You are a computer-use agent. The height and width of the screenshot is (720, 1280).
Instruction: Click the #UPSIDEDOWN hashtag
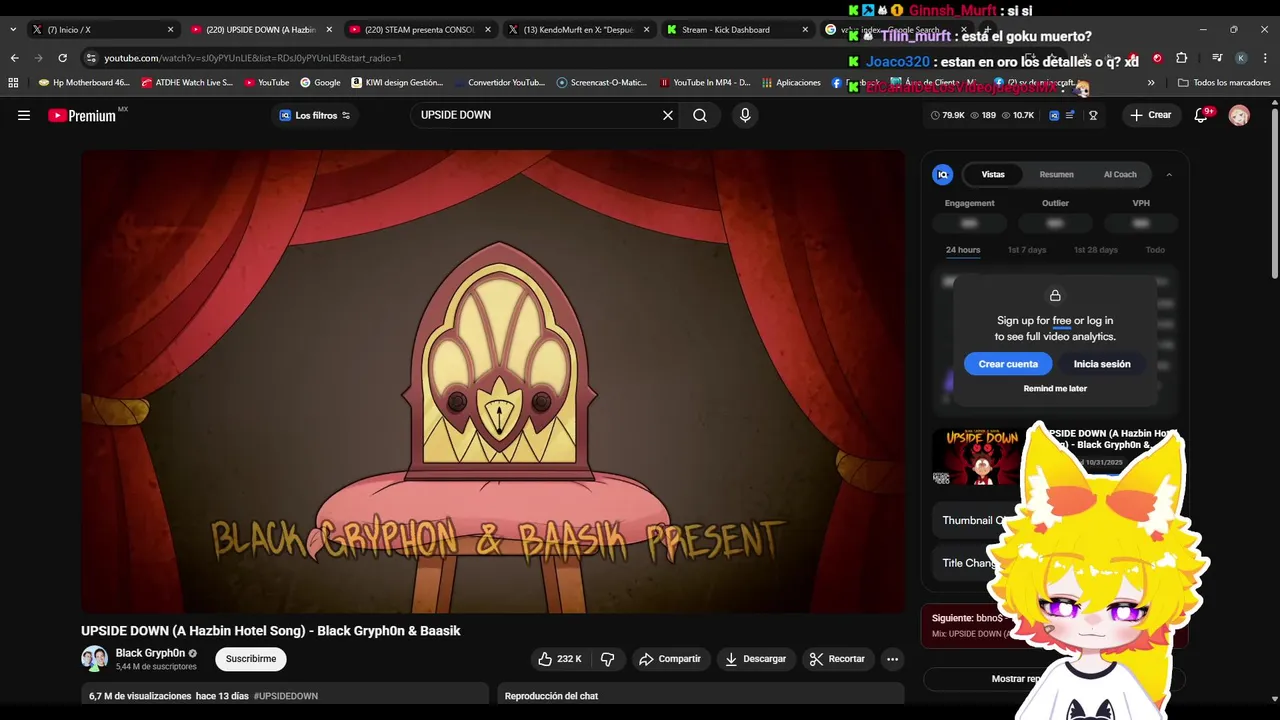286,696
